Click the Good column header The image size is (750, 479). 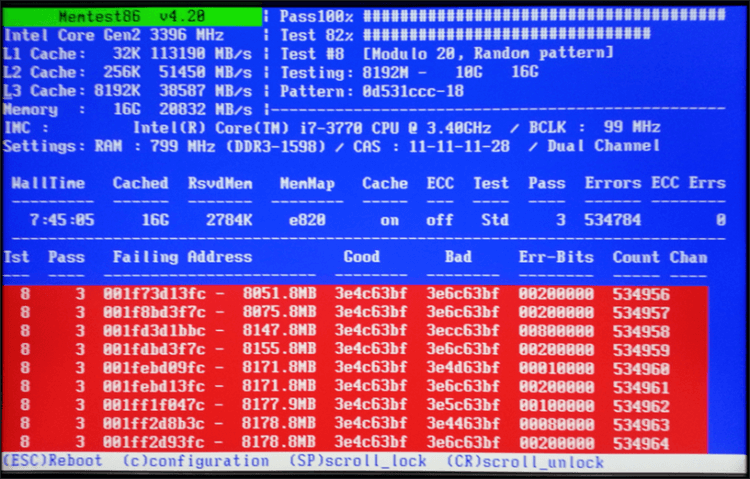coord(362,256)
